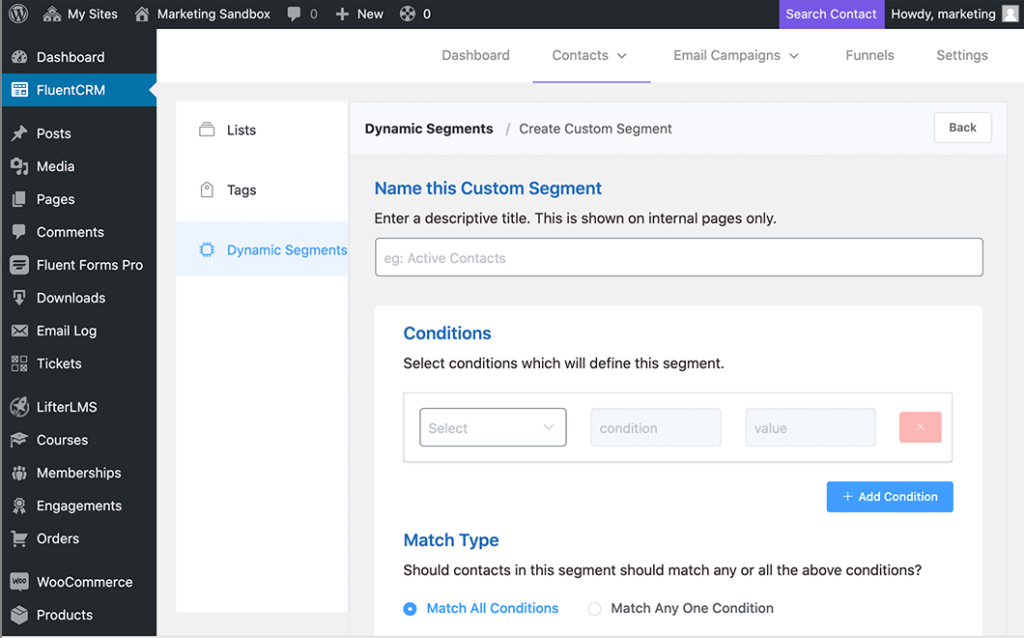Viewport: 1024px width, 638px height.
Task: Click the WooCommerce woo icon
Action: click(20, 581)
